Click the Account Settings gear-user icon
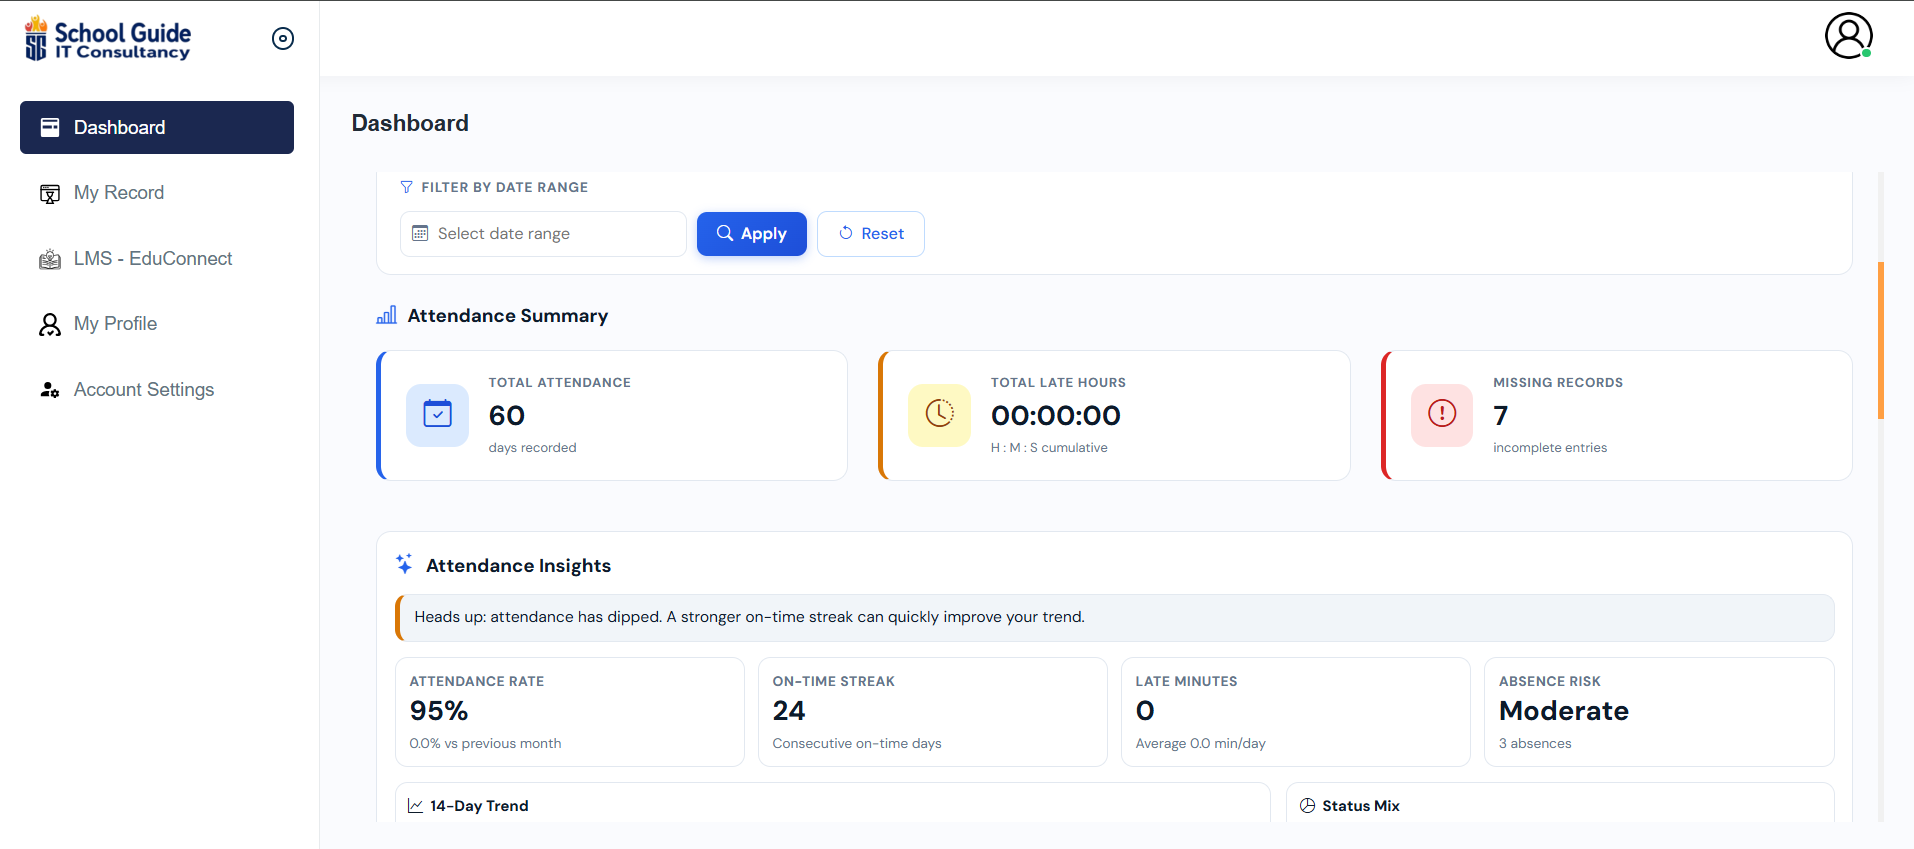 click(50, 390)
